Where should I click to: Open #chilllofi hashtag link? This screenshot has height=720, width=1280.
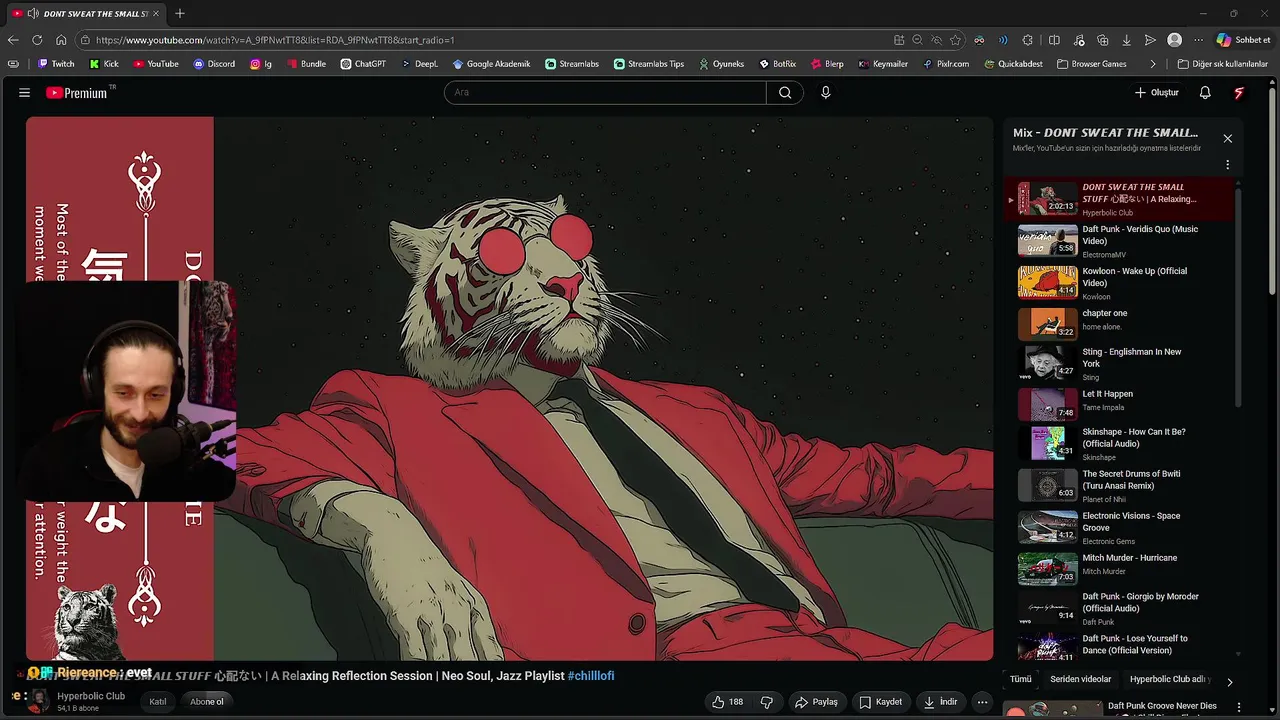[591, 676]
